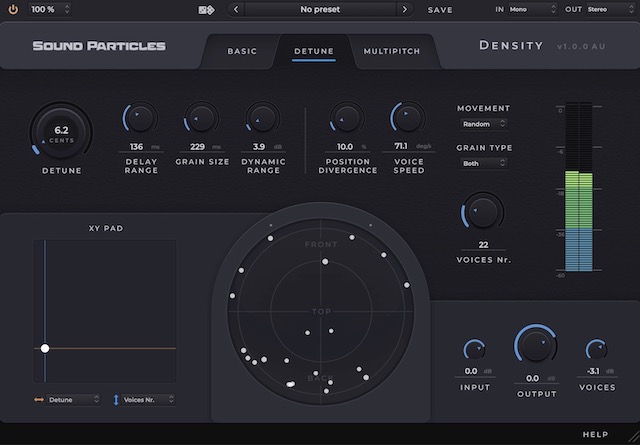This screenshot has height=445, width=640.
Task: Click the Detune knob
Action: tap(61, 133)
